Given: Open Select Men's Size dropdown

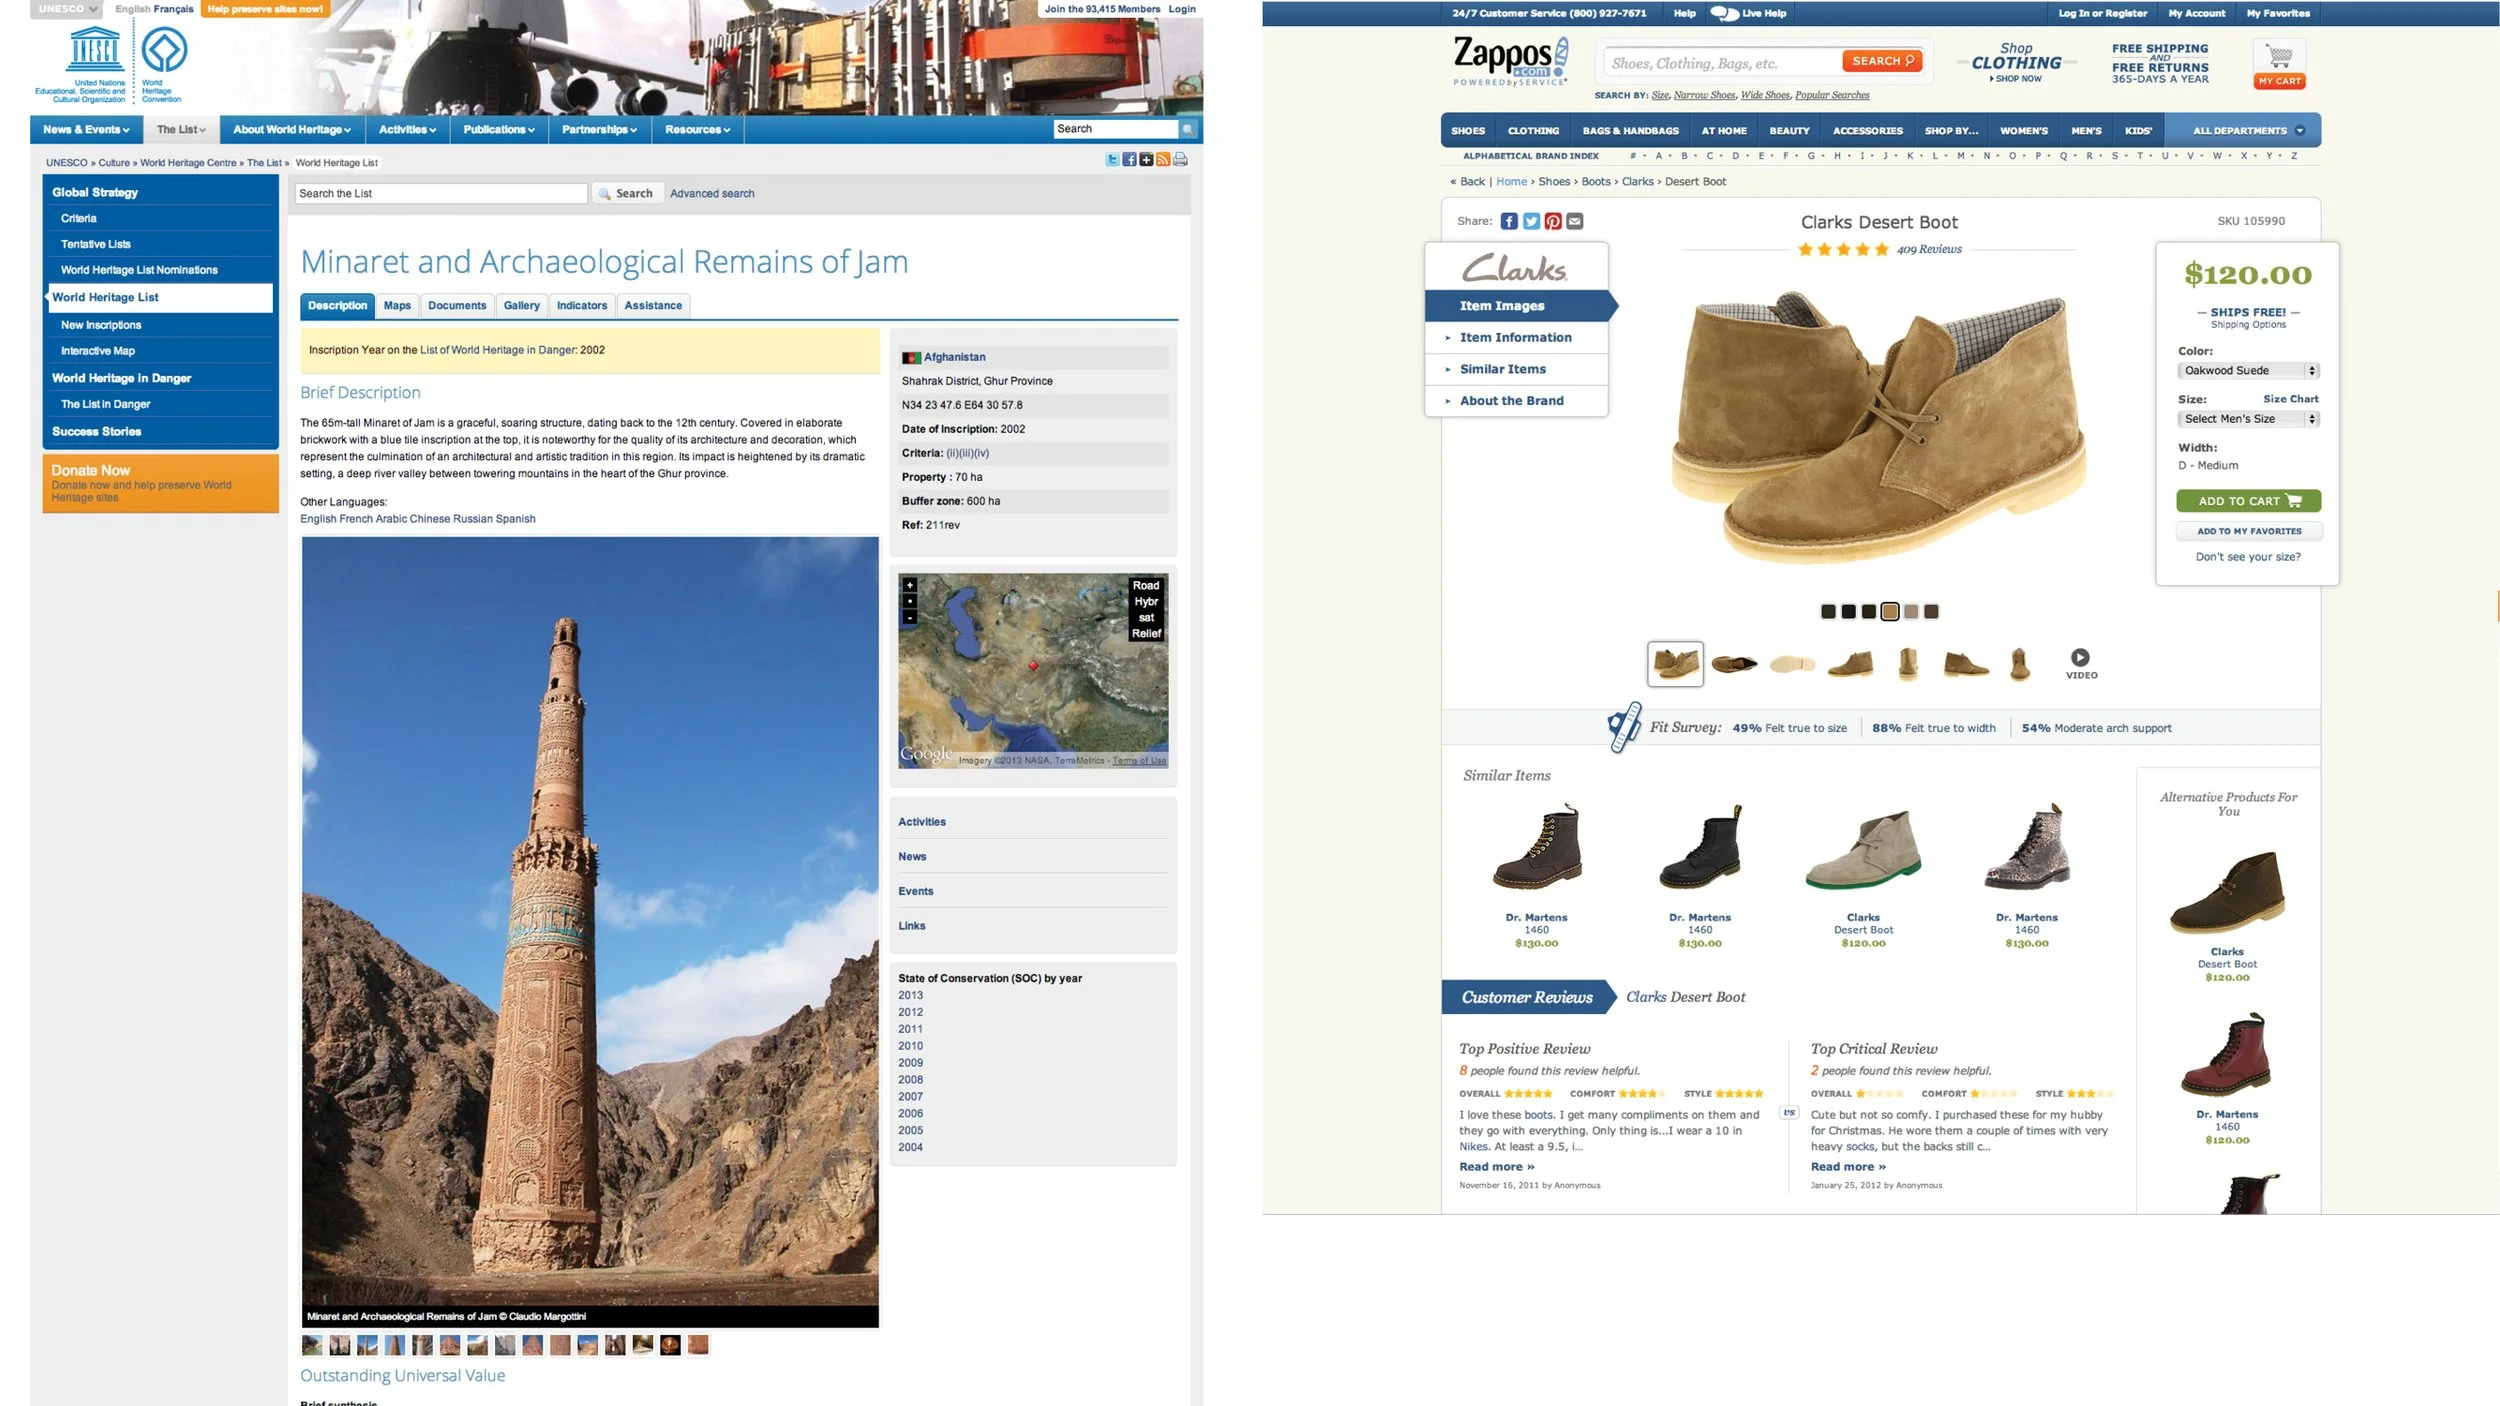Looking at the screenshot, I should click(2248, 419).
